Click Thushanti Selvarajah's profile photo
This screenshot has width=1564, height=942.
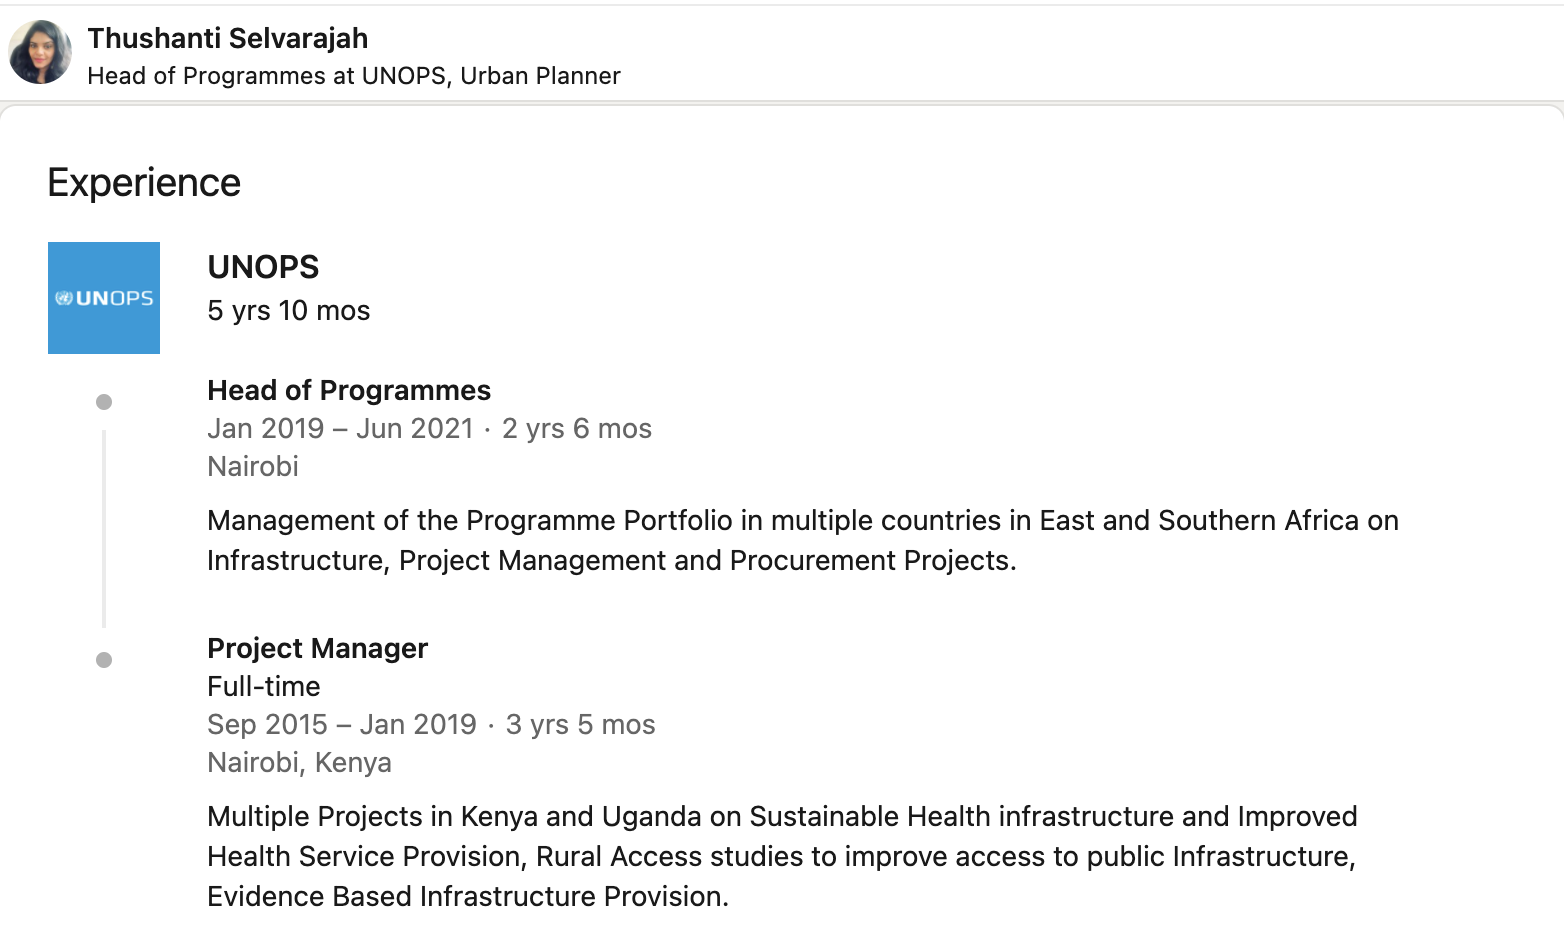pos(40,53)
